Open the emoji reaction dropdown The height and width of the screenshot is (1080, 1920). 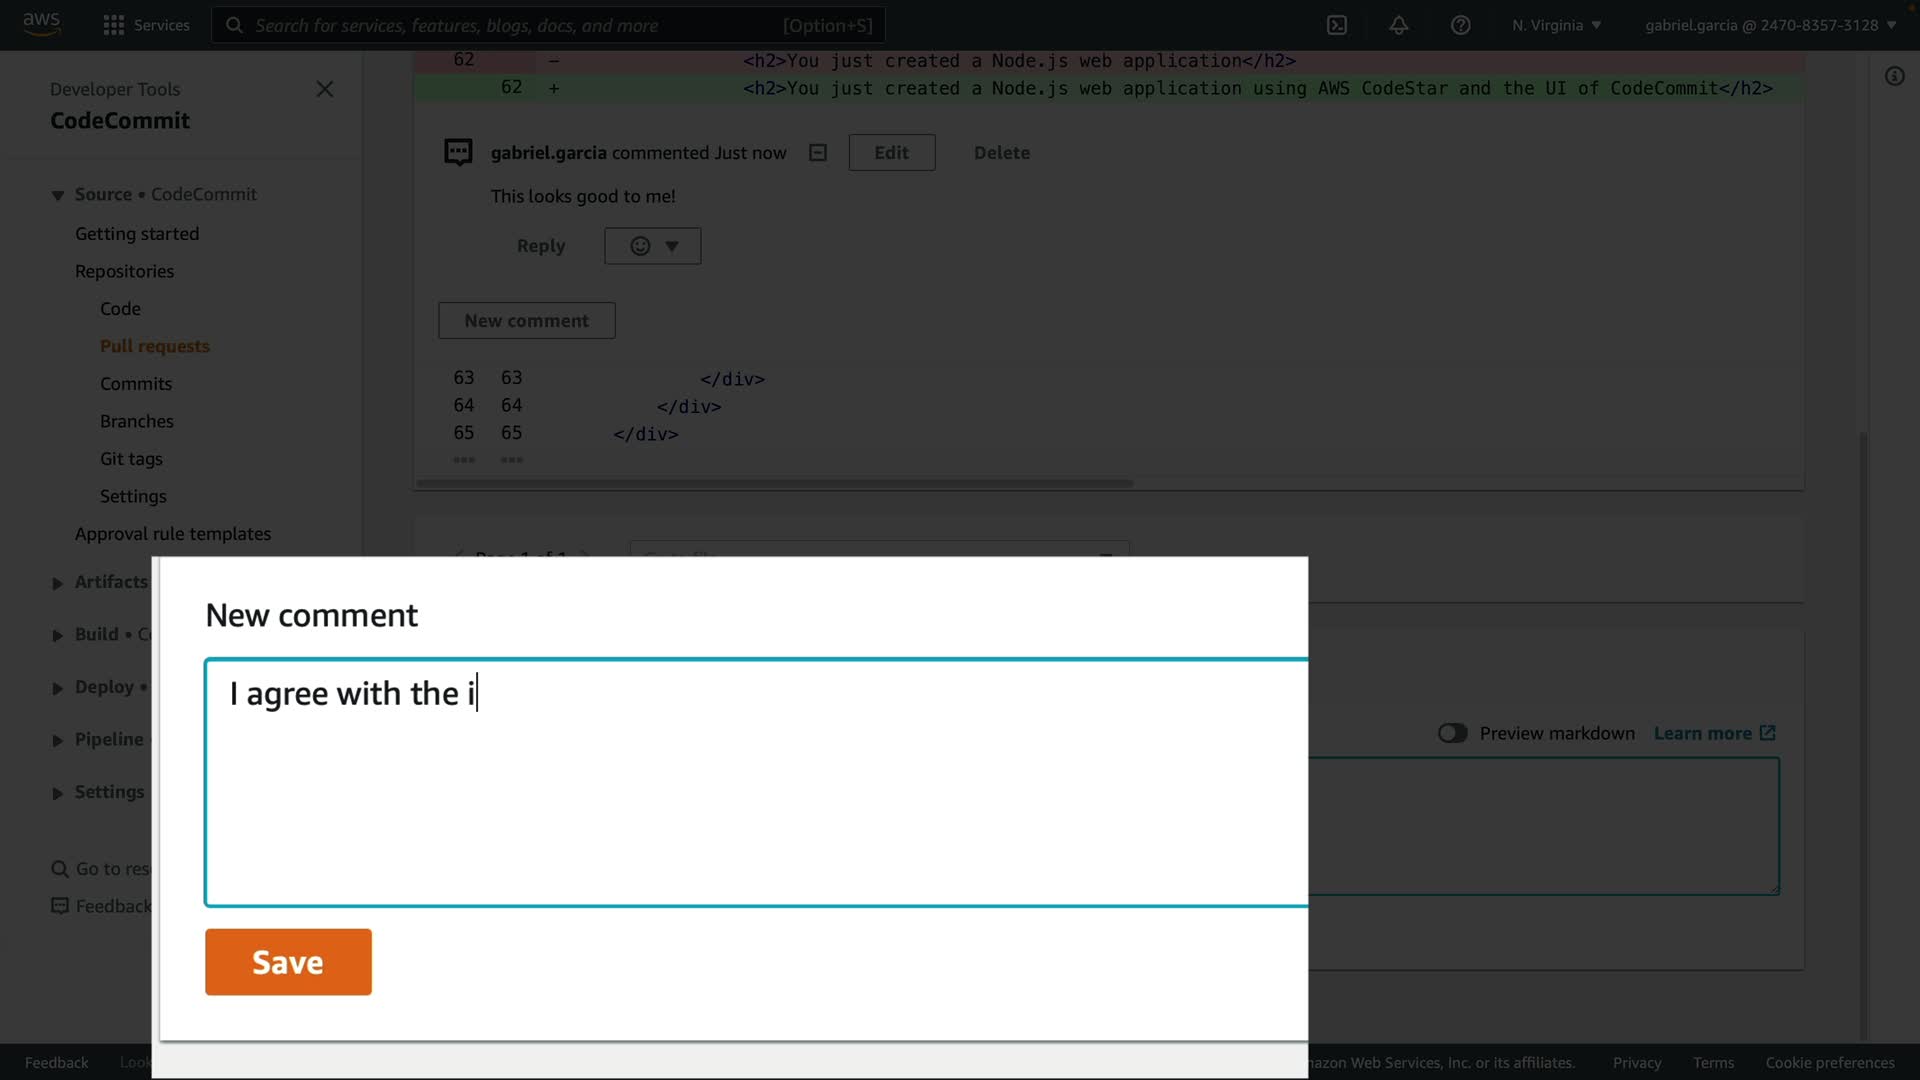pos(652,246)
